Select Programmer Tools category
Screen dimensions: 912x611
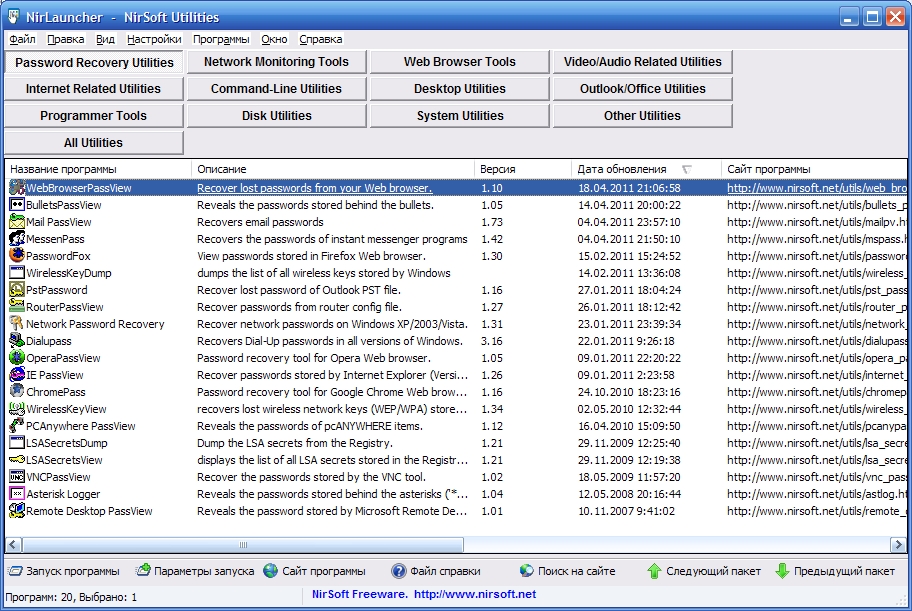coord(93,116)
